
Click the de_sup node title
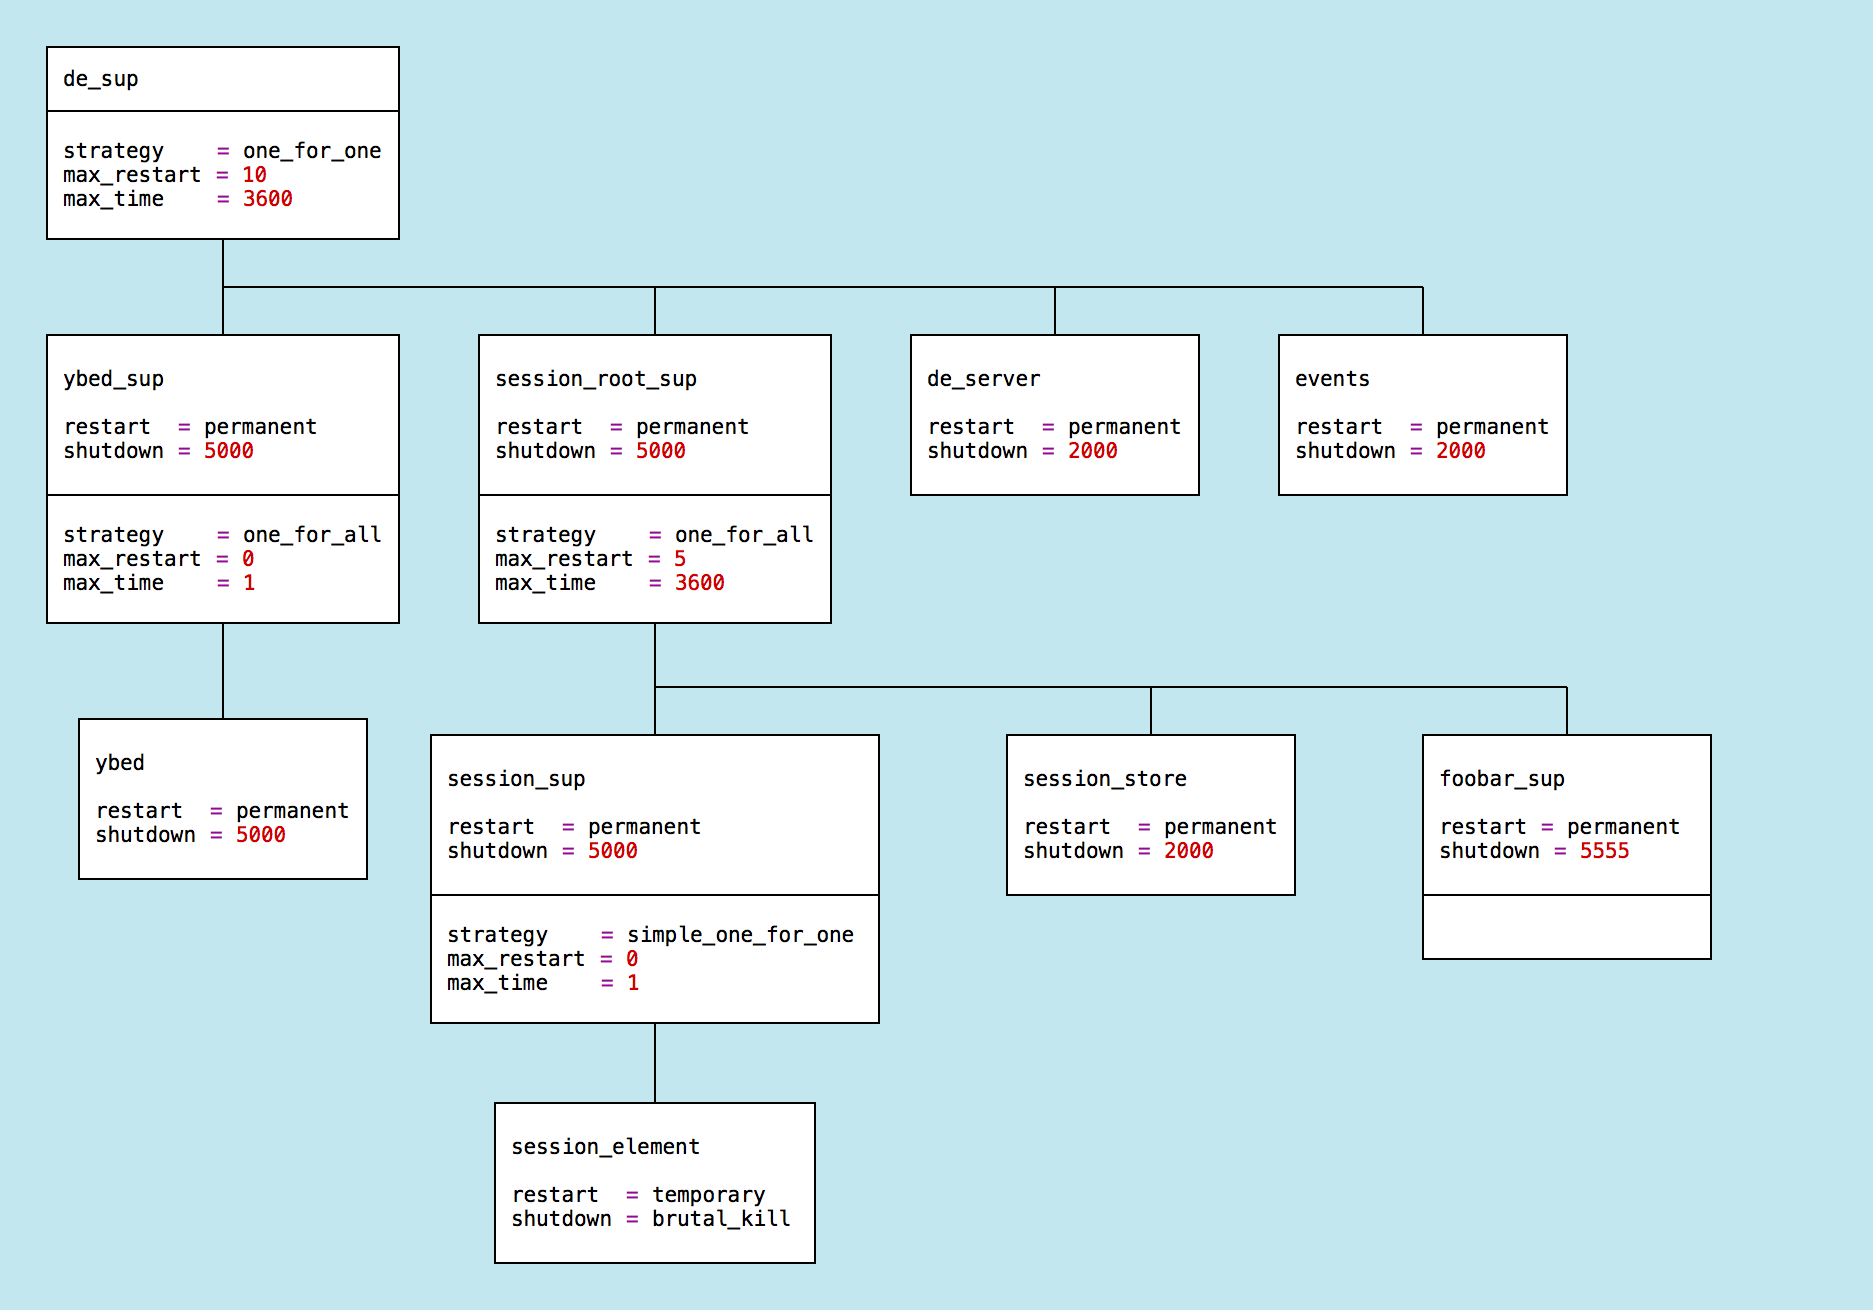click(101, 79)
